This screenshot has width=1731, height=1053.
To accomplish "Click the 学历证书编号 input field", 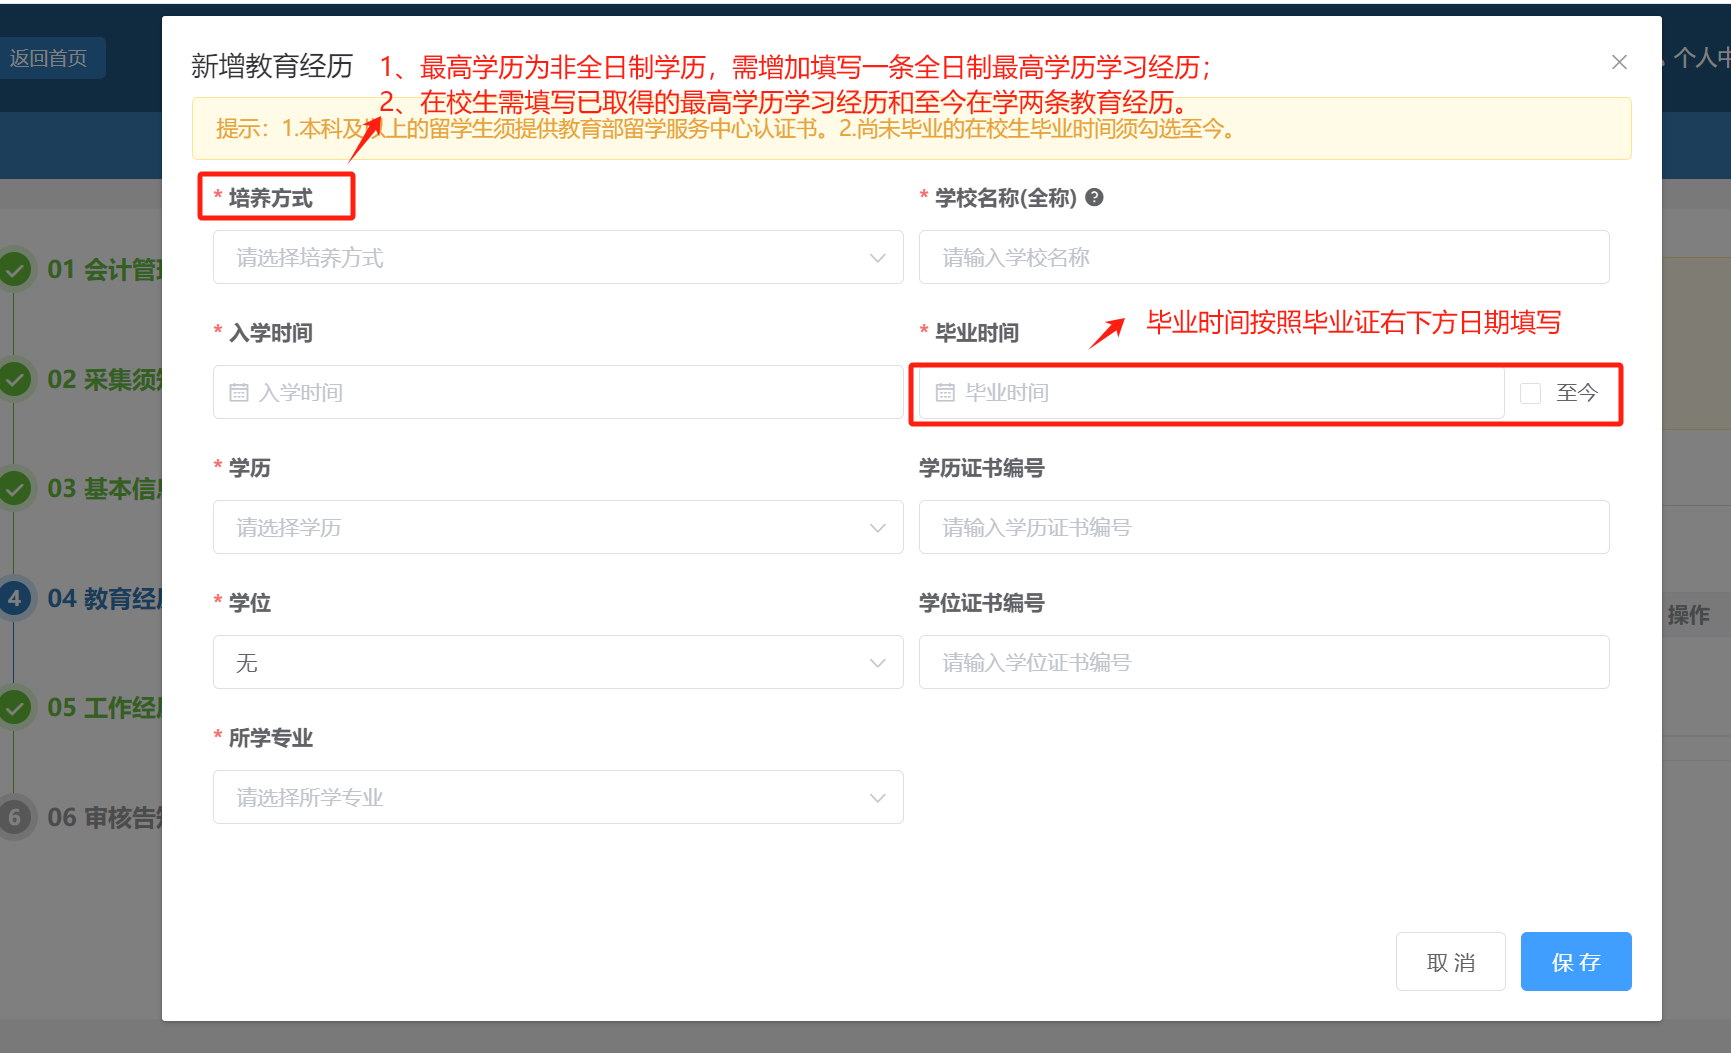I will tap(1263, 528).
